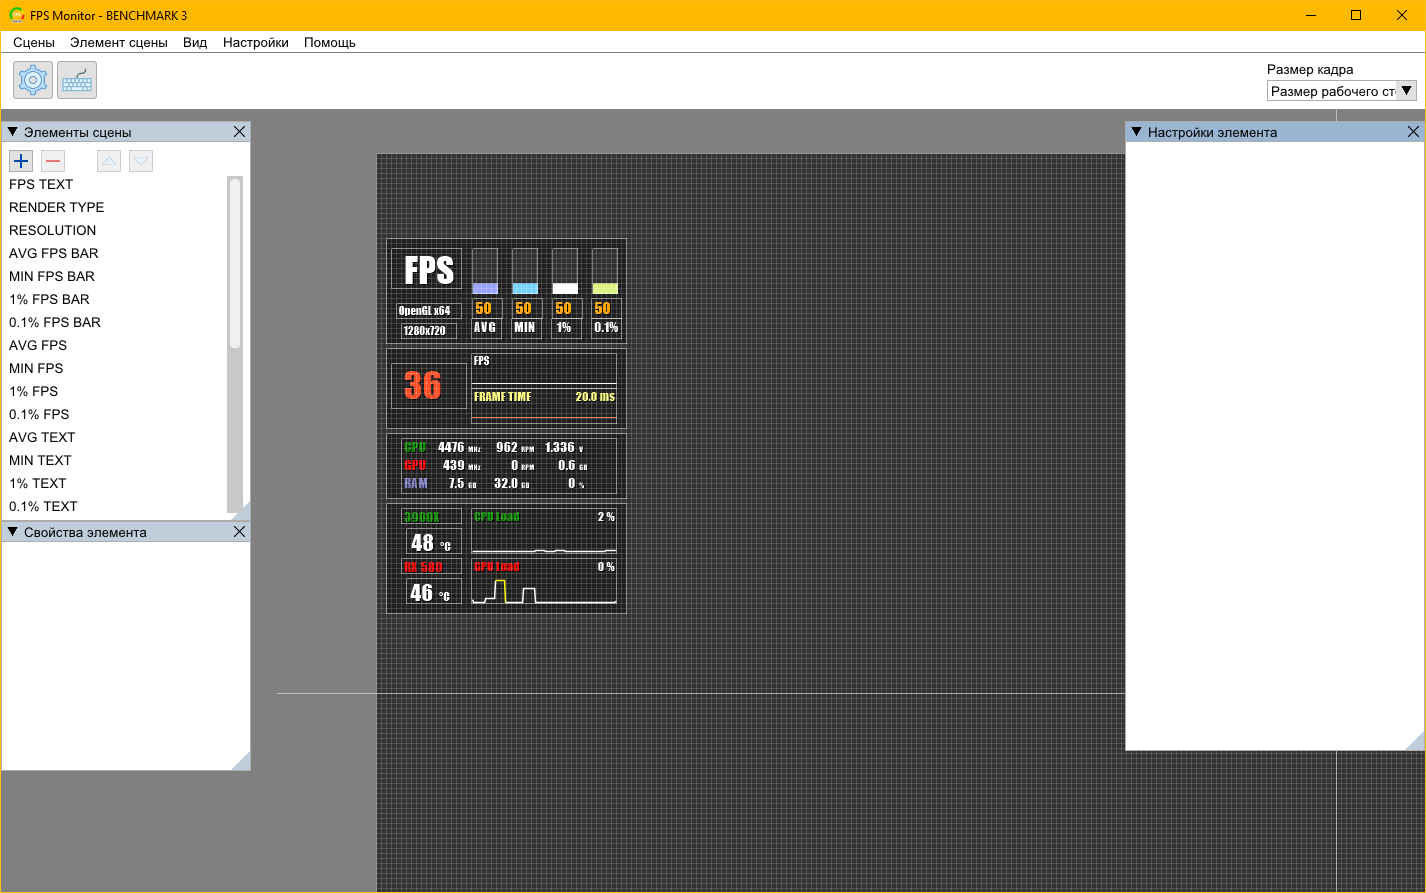Image resolution: width=1426 pixels, height=893 pixels.
Task: Open the Настройки menu
Action: [x=256, y=43]
